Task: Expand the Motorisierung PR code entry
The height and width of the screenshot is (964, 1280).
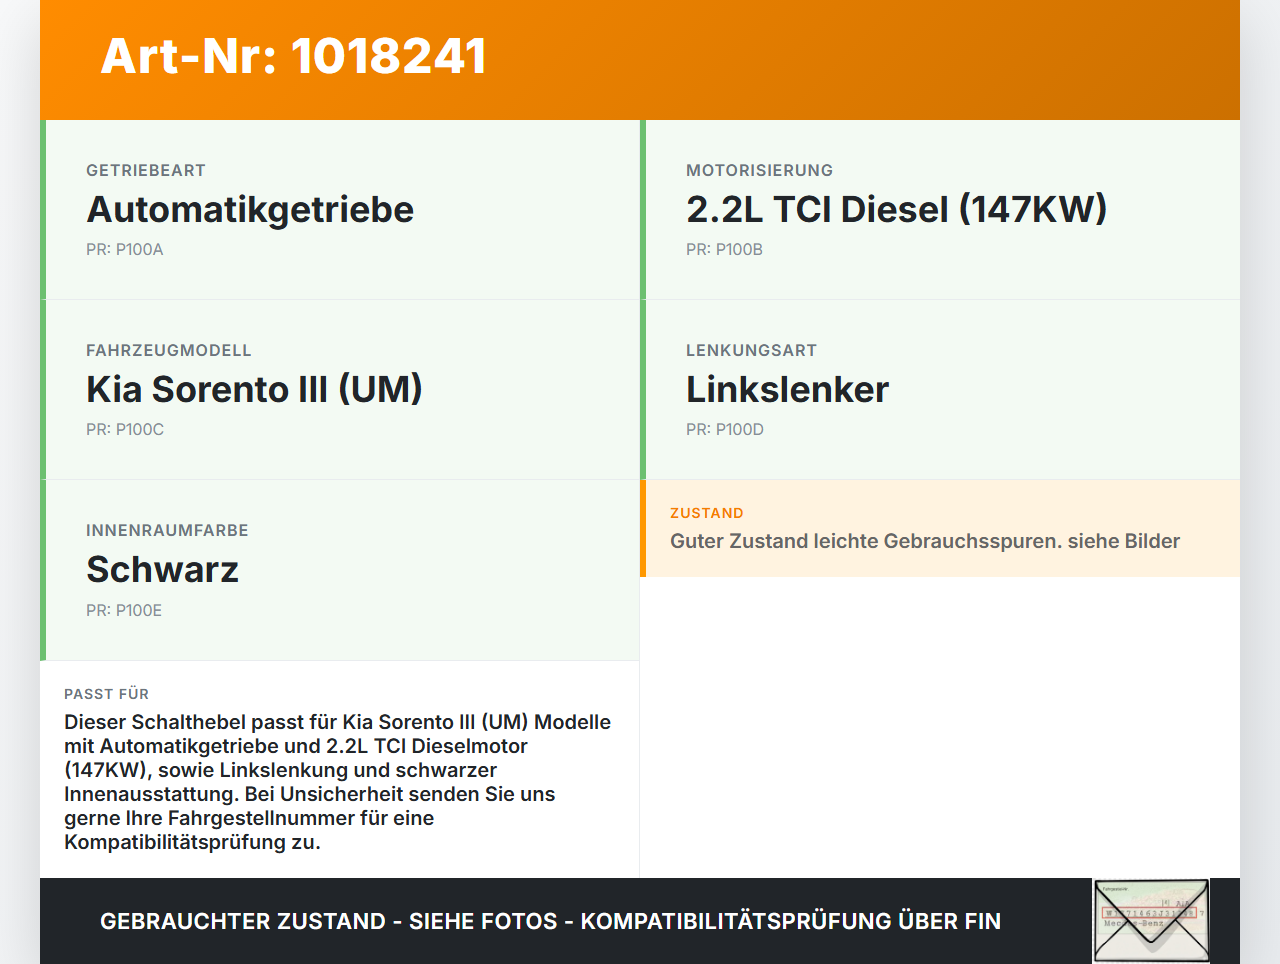Action: pyautogui.click(x=724, y=249)
